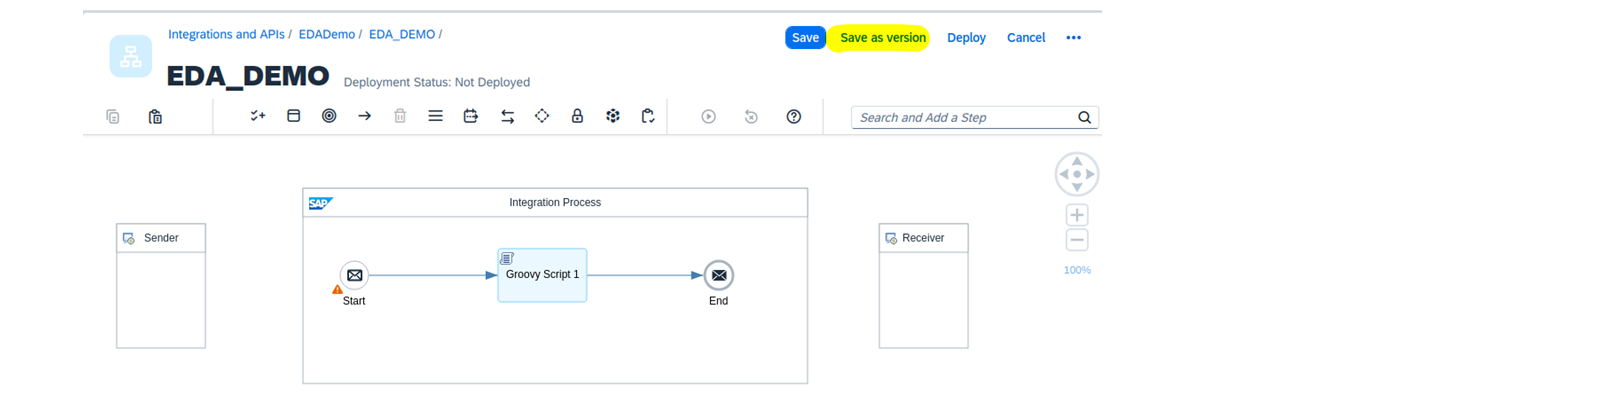This screenshot has width=1600, height=395.
Task: Zoom in with the plus button
Action: pyautogui.click(x=1077, y=215)
